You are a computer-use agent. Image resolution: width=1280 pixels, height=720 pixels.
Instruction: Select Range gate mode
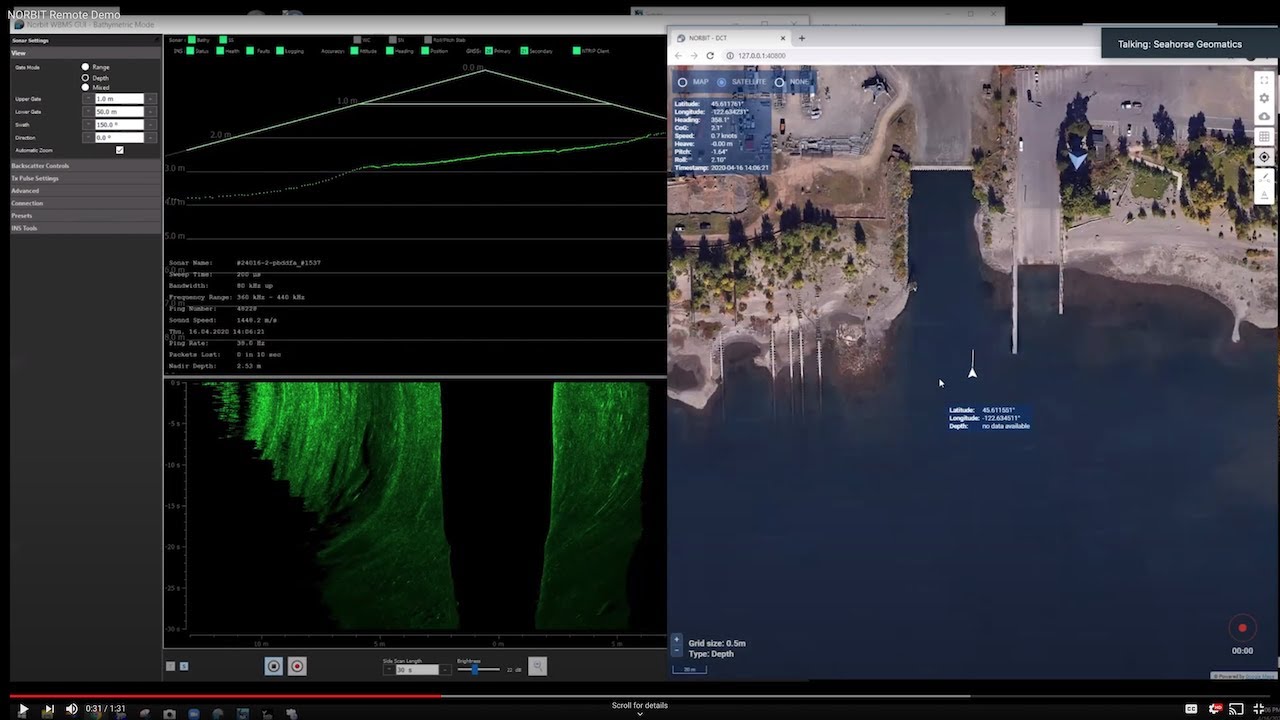pyautogui.click(x=85, y=67)
